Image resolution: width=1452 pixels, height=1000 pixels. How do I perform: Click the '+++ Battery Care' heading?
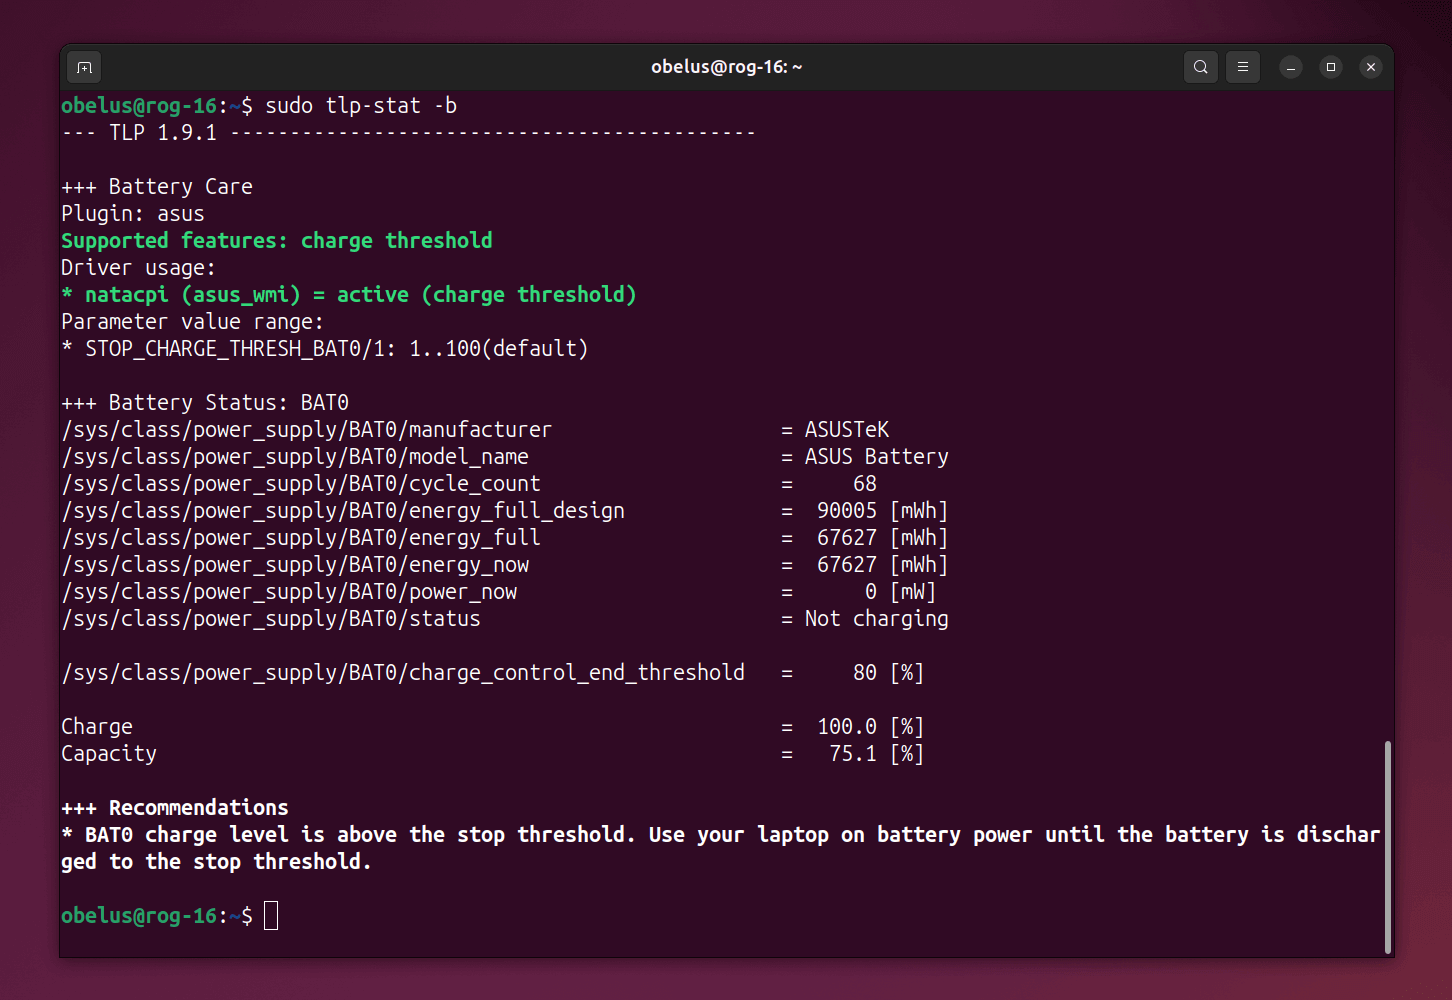(x=157, y=187)
